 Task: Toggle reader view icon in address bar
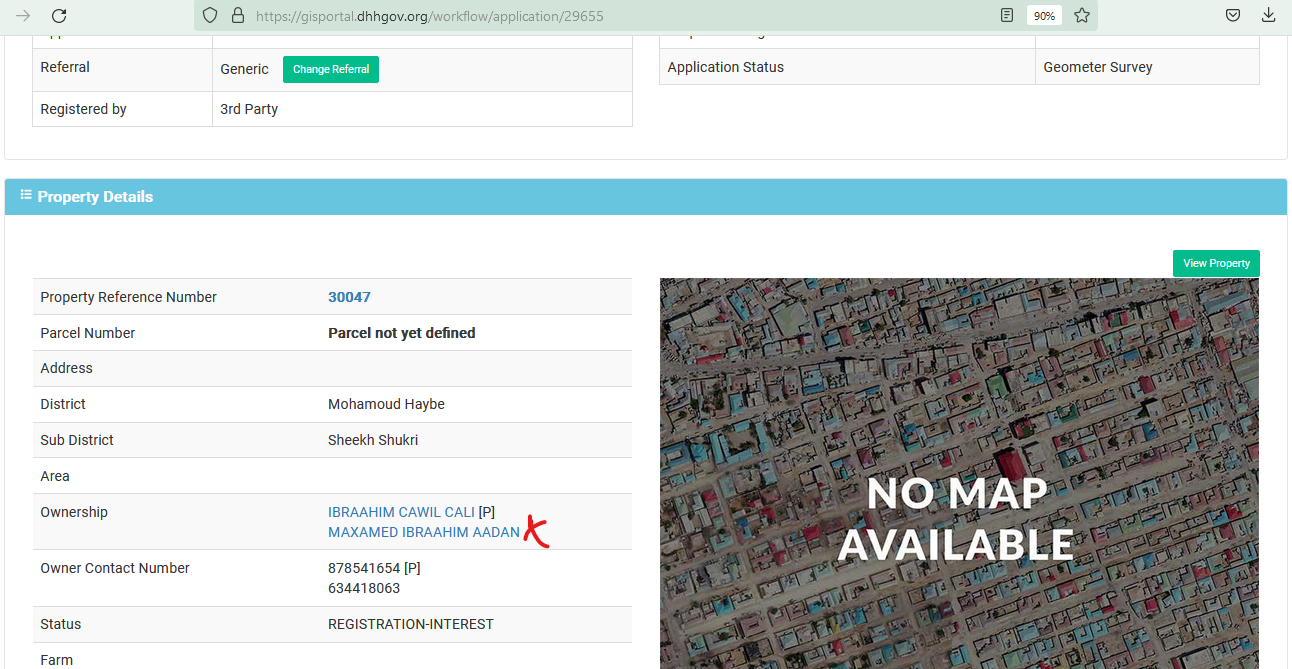point(1007,16)
